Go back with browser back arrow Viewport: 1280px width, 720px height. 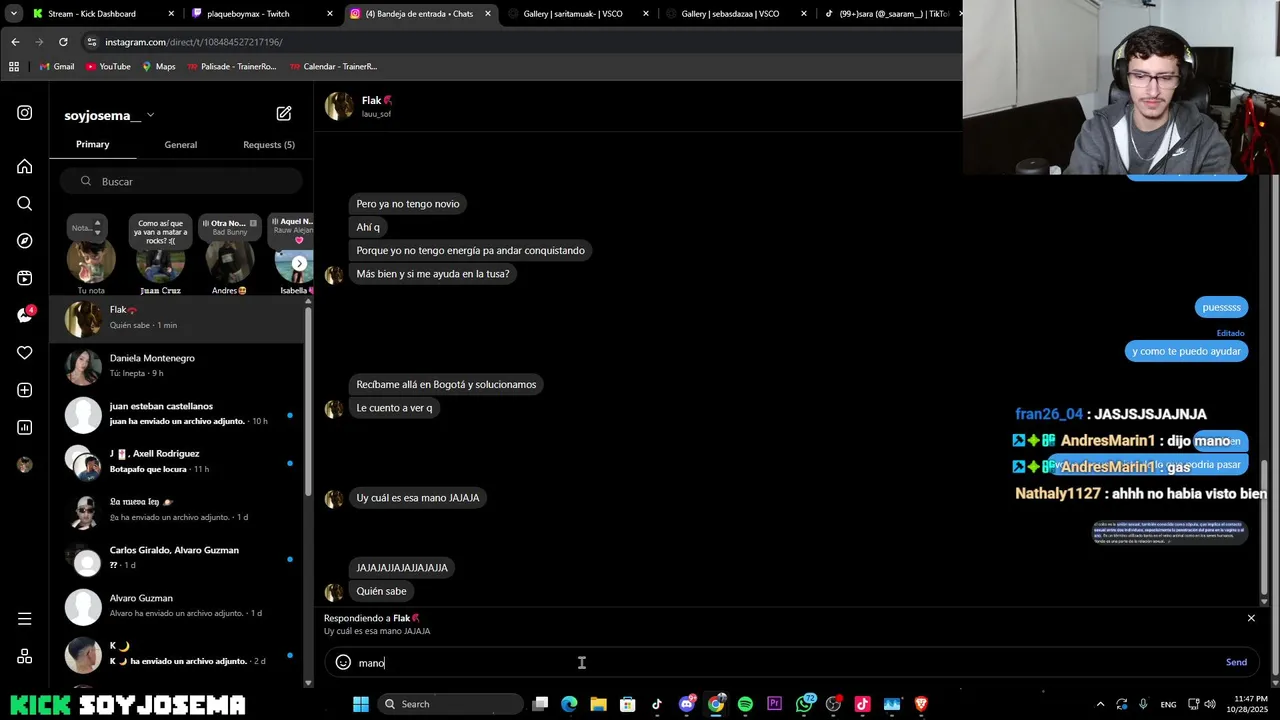15,42
